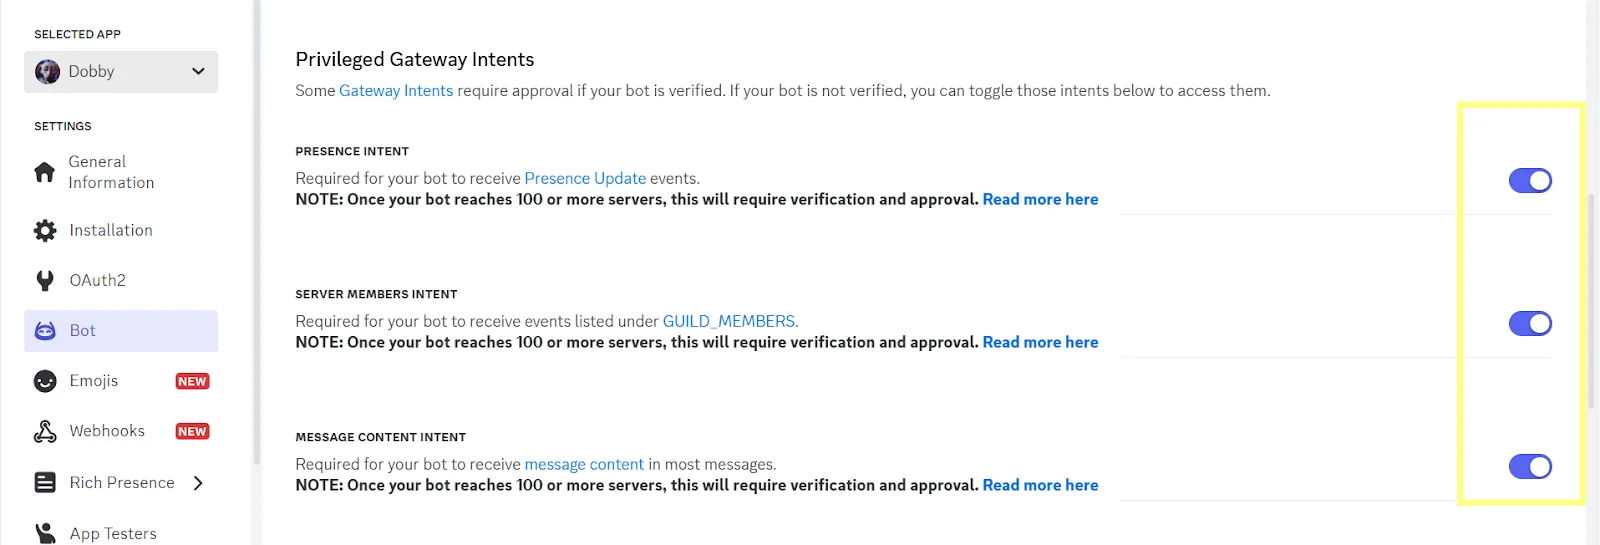Viewport: 1600px width, 545px height.
Task: Click the message content link
Action: (584, 465)
